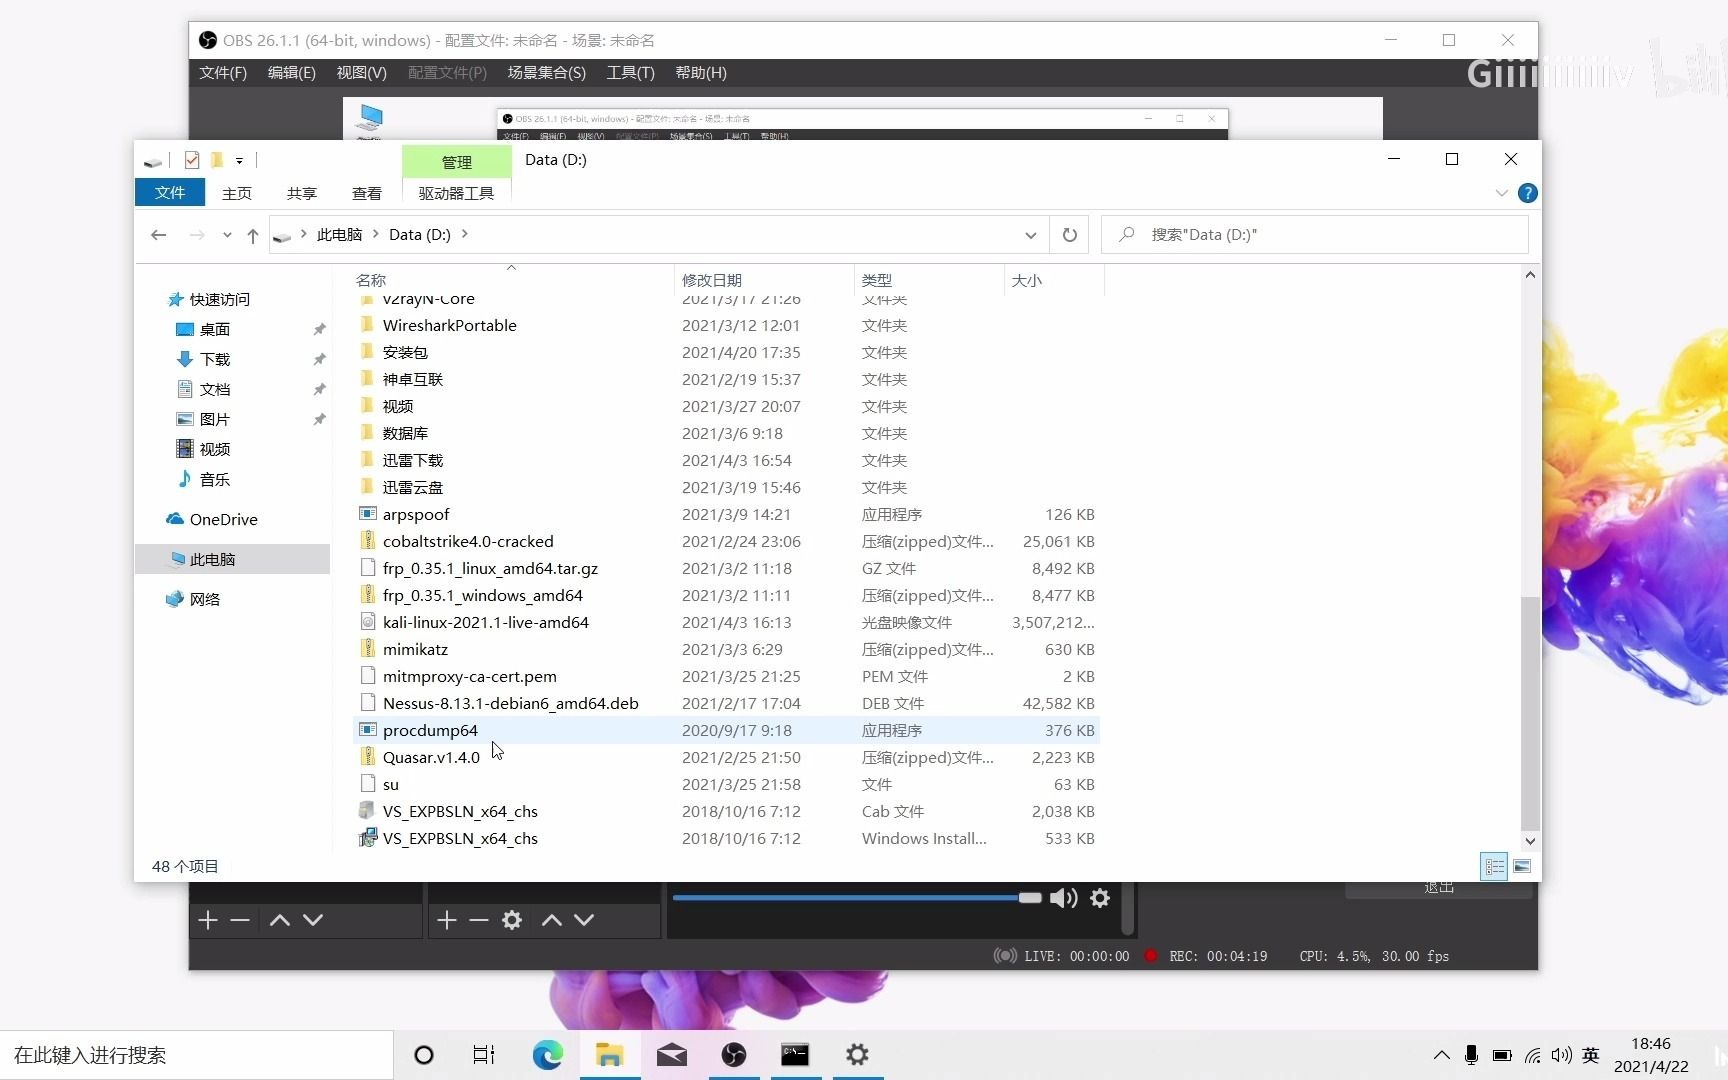The image size is (1728, 1080).
Task: Expand the ribbon chevron in Explorer
Action: coord(1501,193)
